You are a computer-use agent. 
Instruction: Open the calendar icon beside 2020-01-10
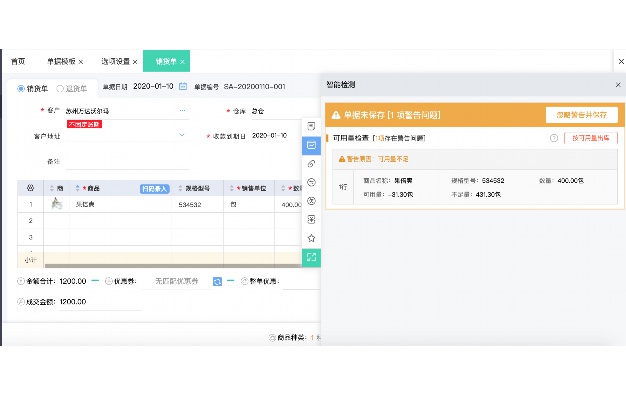[x=183, y=86]
